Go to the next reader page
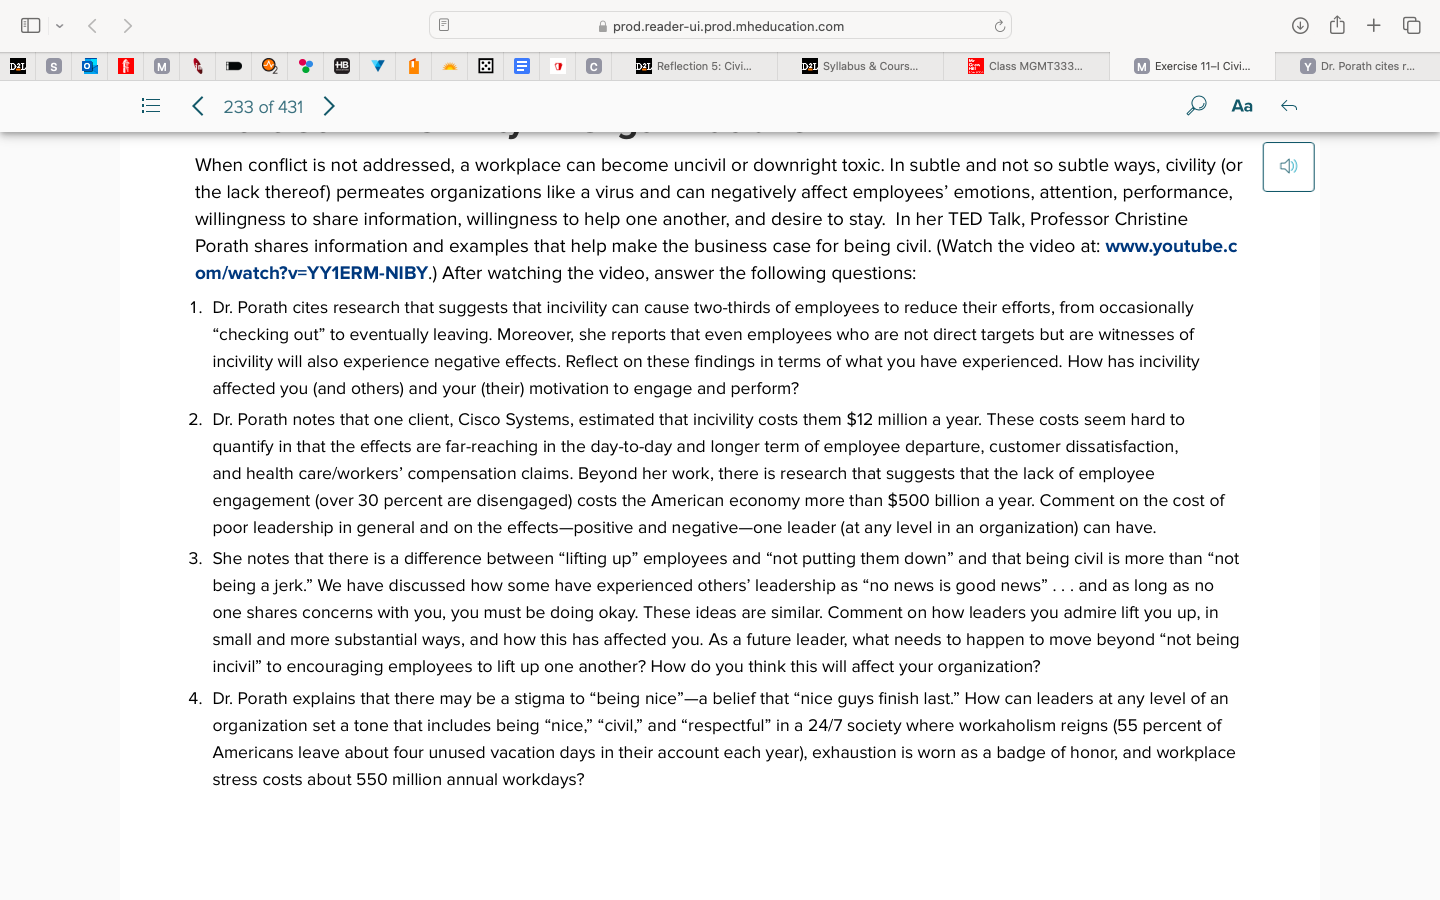Screen dimensions: 1440x900 click(329, 106)
